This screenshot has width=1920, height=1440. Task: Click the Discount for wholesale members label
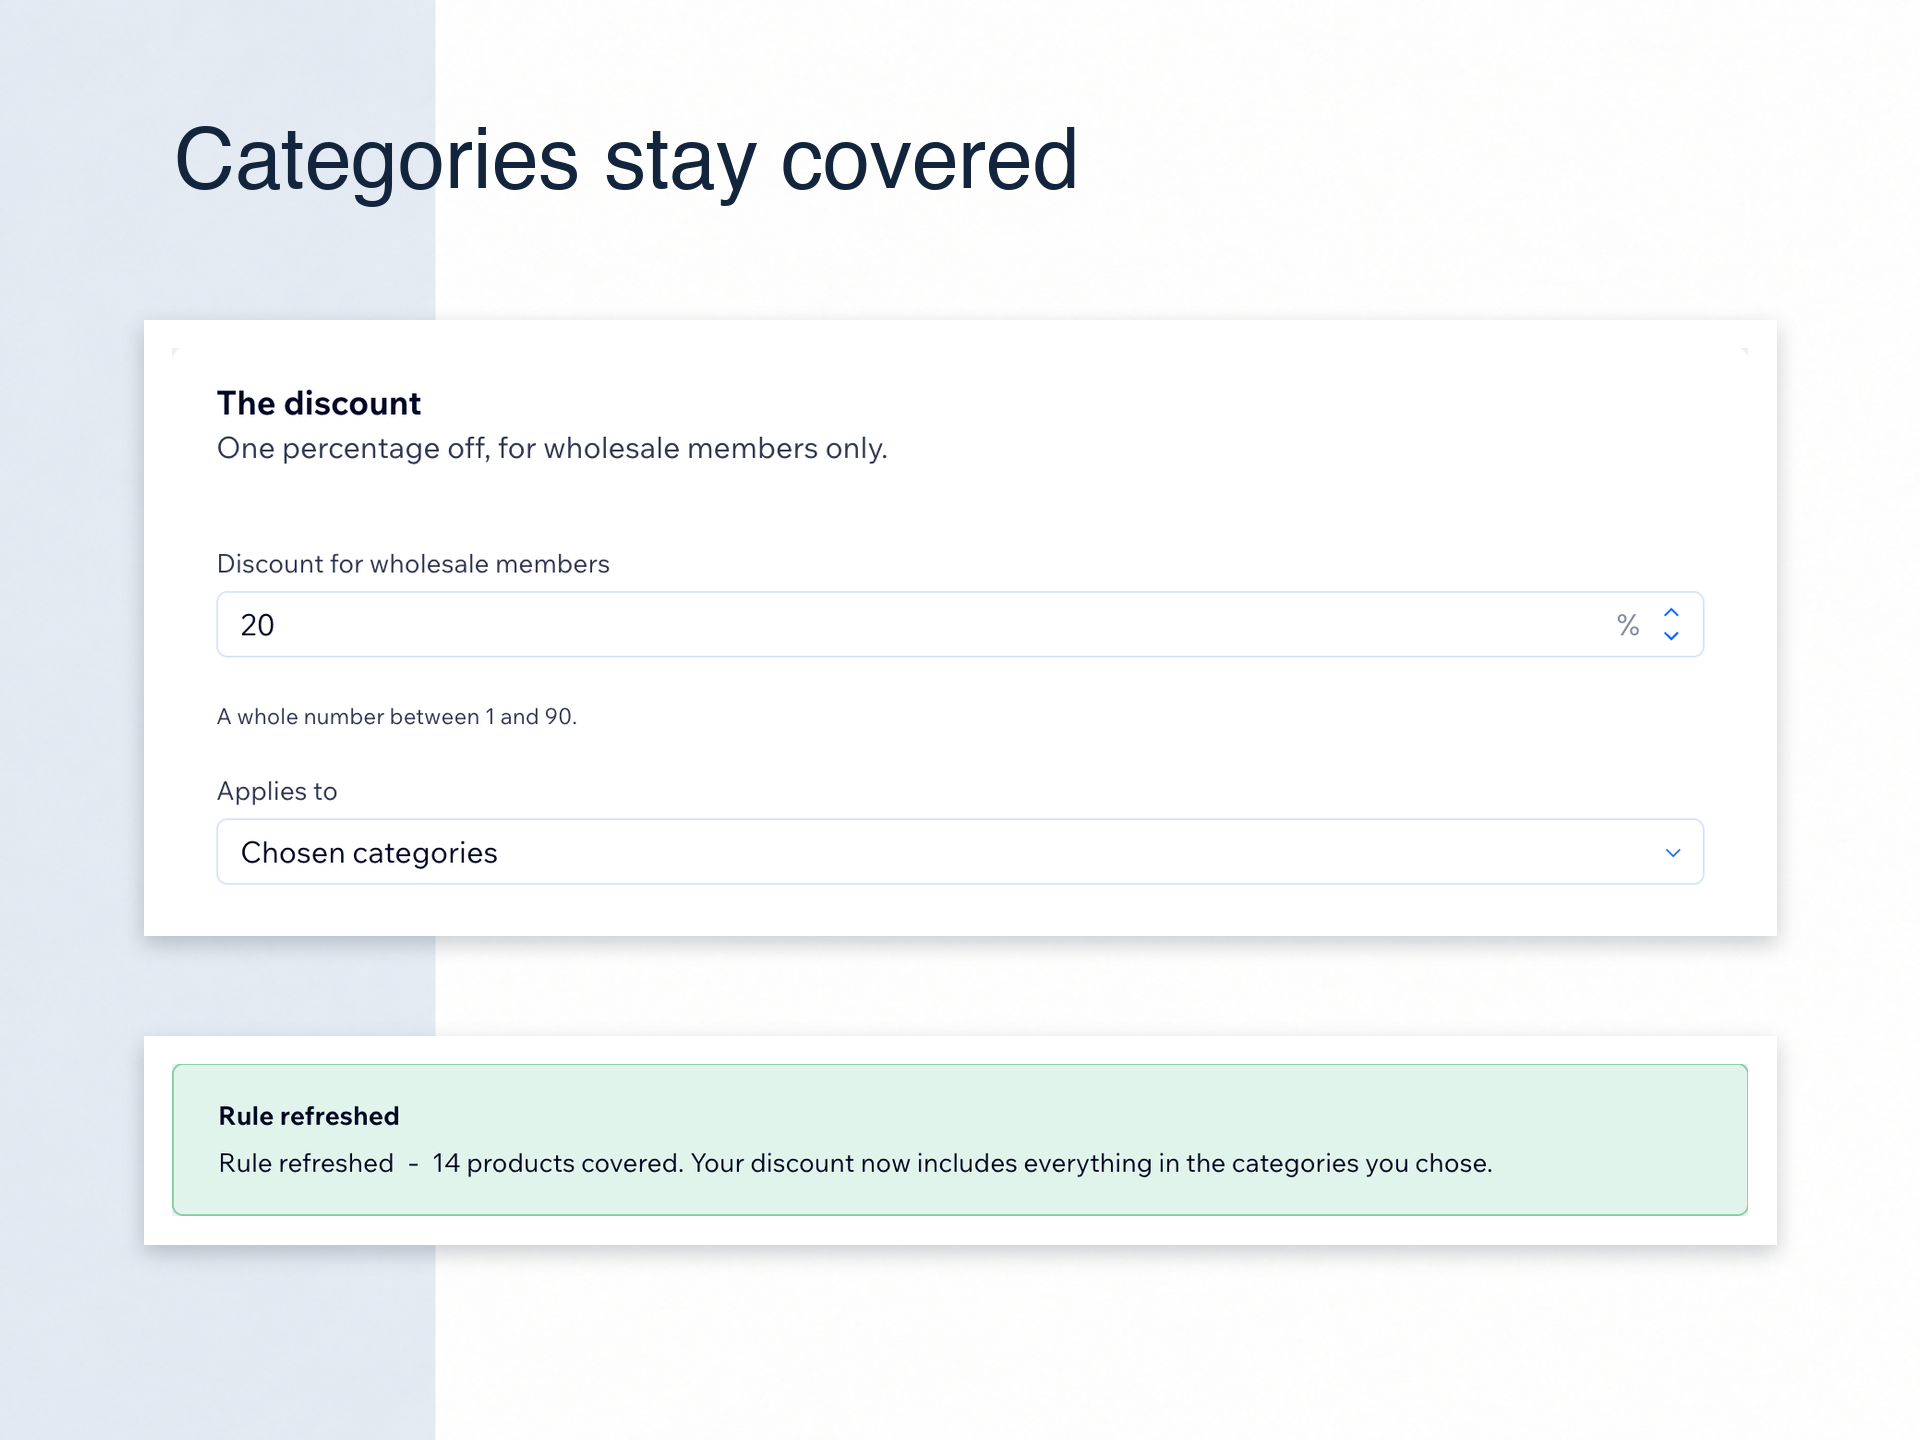click(x=413, y=564)
